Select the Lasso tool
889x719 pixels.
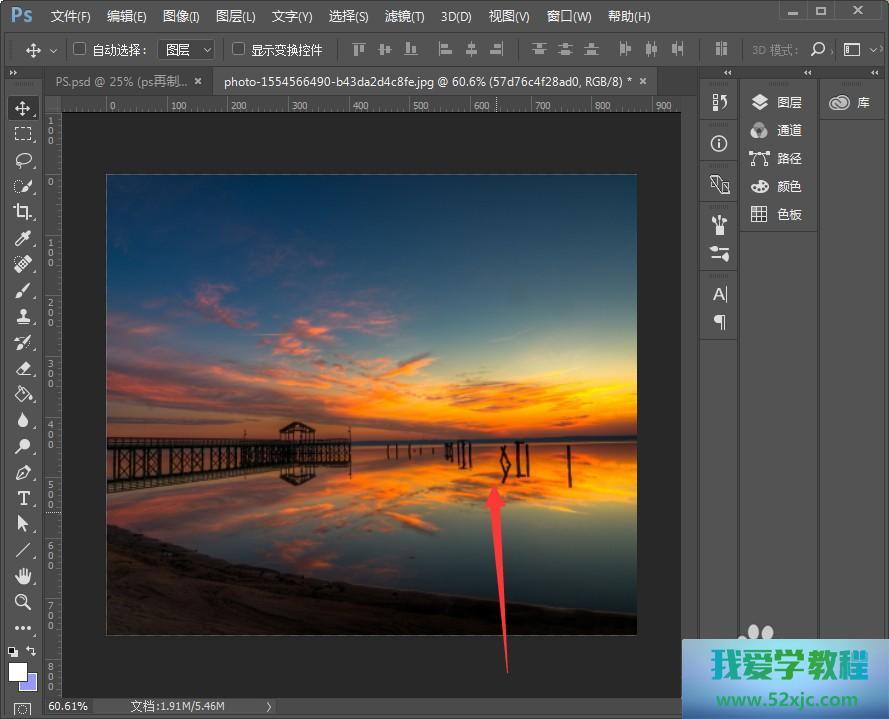tap(23, 160)
